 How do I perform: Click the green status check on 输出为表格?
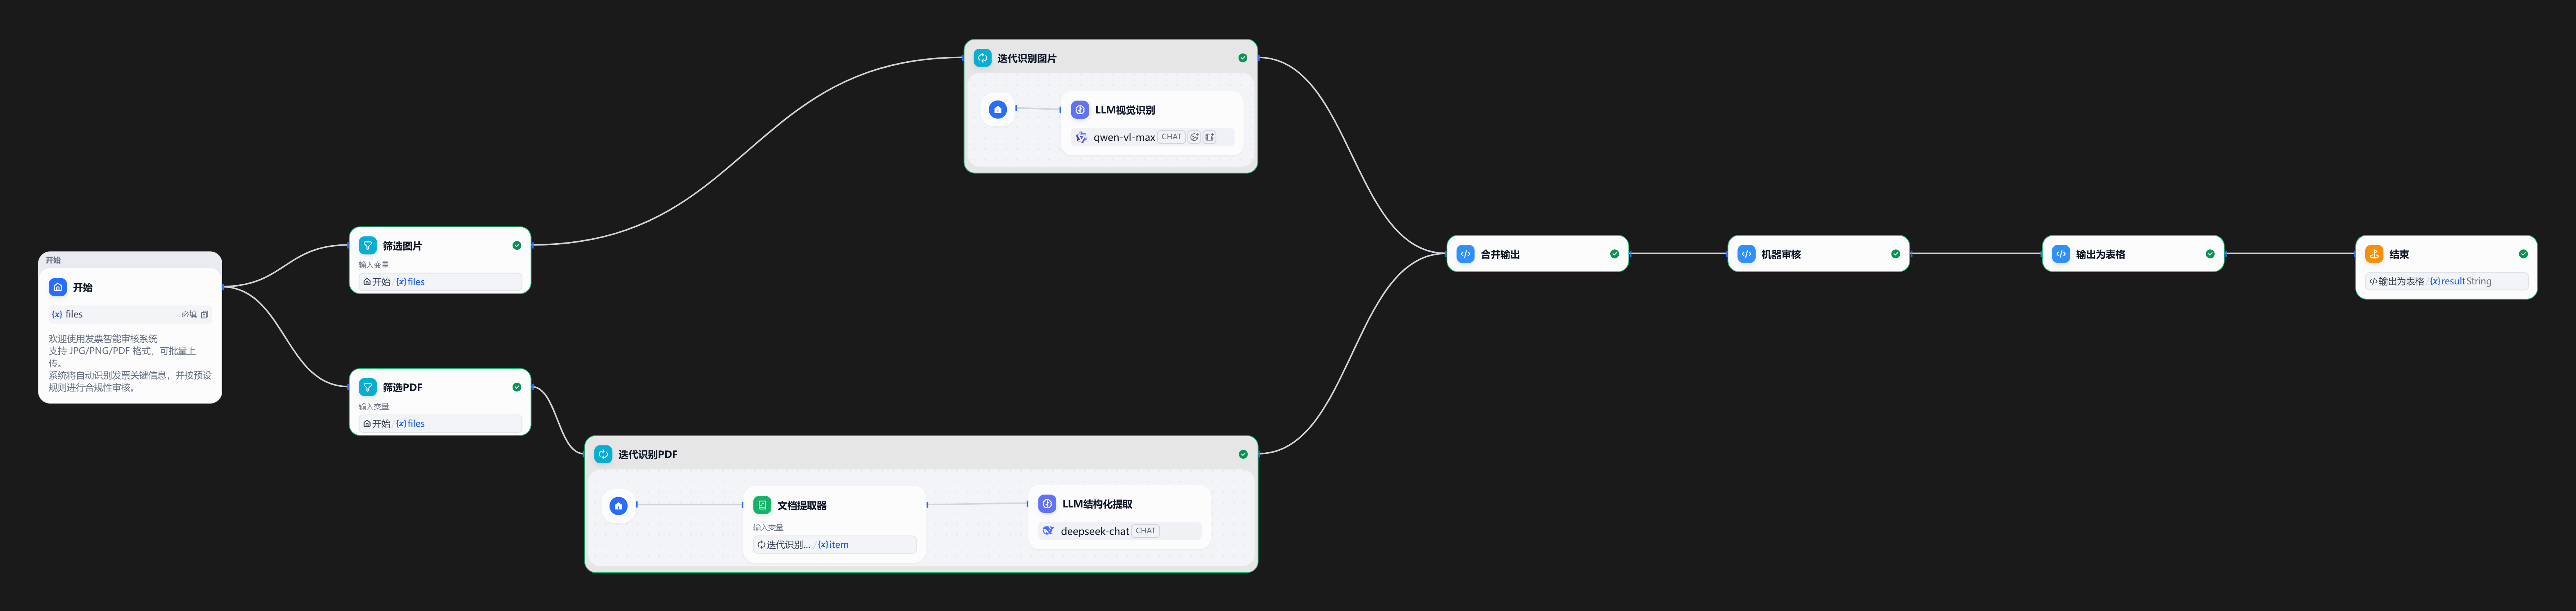(x=2210, y=254)
